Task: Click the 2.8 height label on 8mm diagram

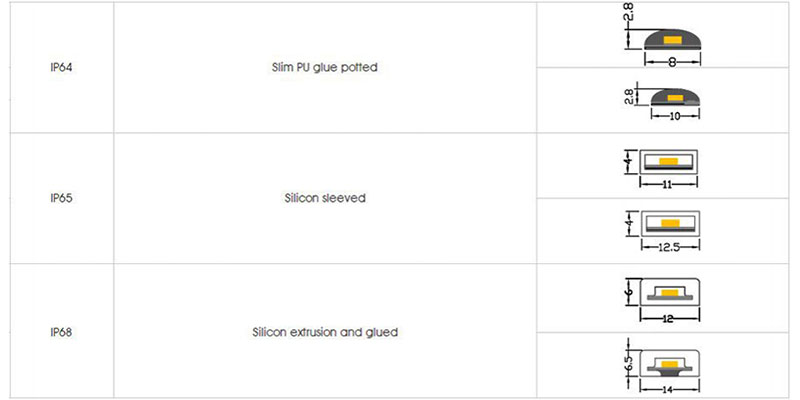Action: coord(630,12)
